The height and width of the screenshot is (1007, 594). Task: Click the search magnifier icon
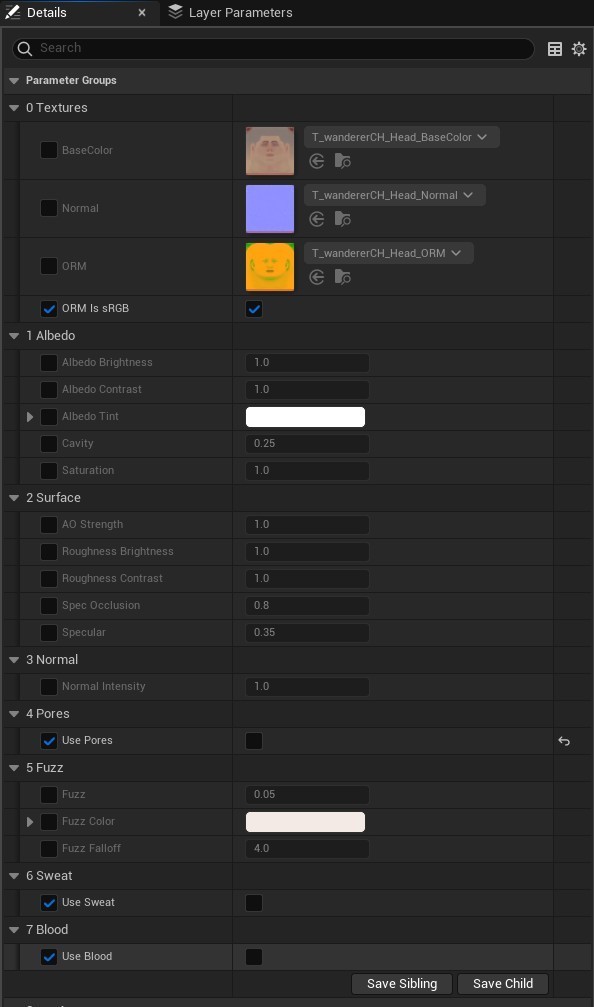(x=24, y=49)
